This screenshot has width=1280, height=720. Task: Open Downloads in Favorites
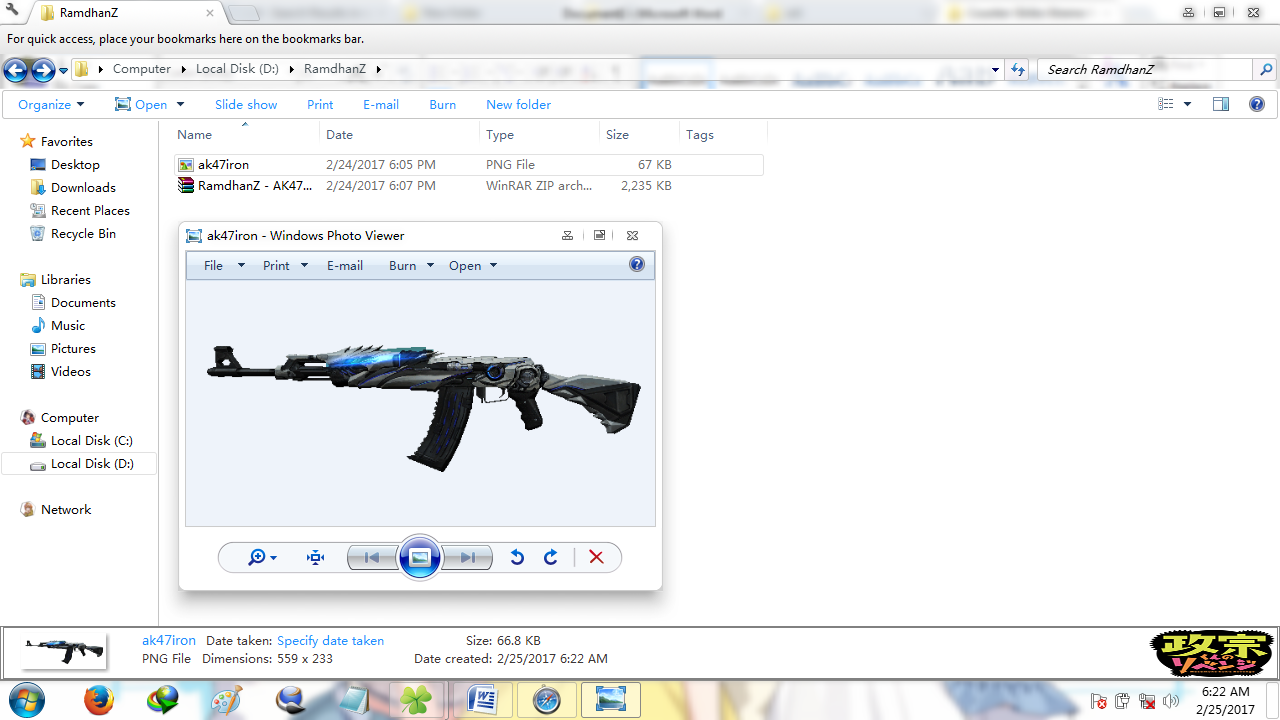click(x=83, y=188)
